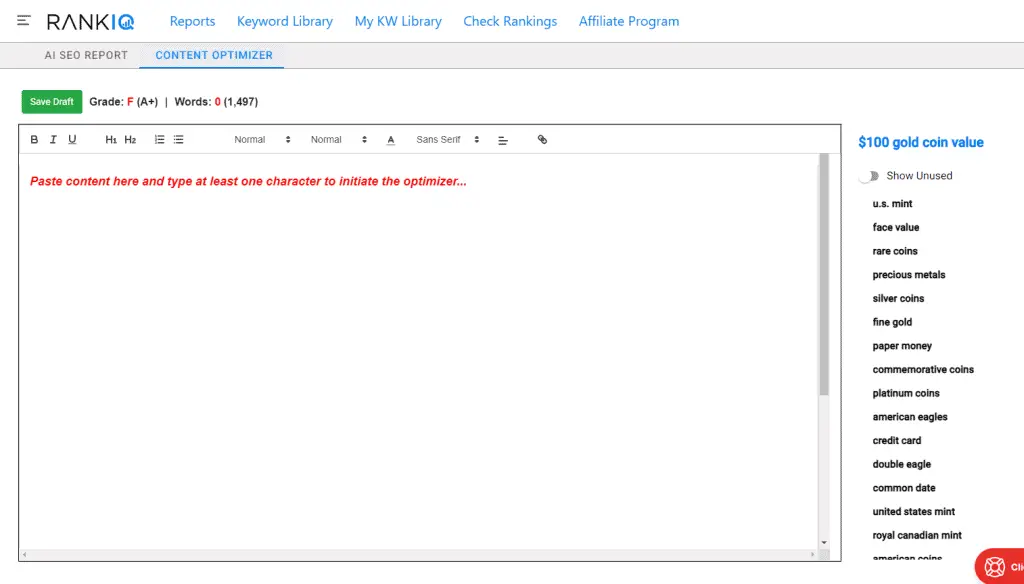Apply italic formatting

(53, 140)
